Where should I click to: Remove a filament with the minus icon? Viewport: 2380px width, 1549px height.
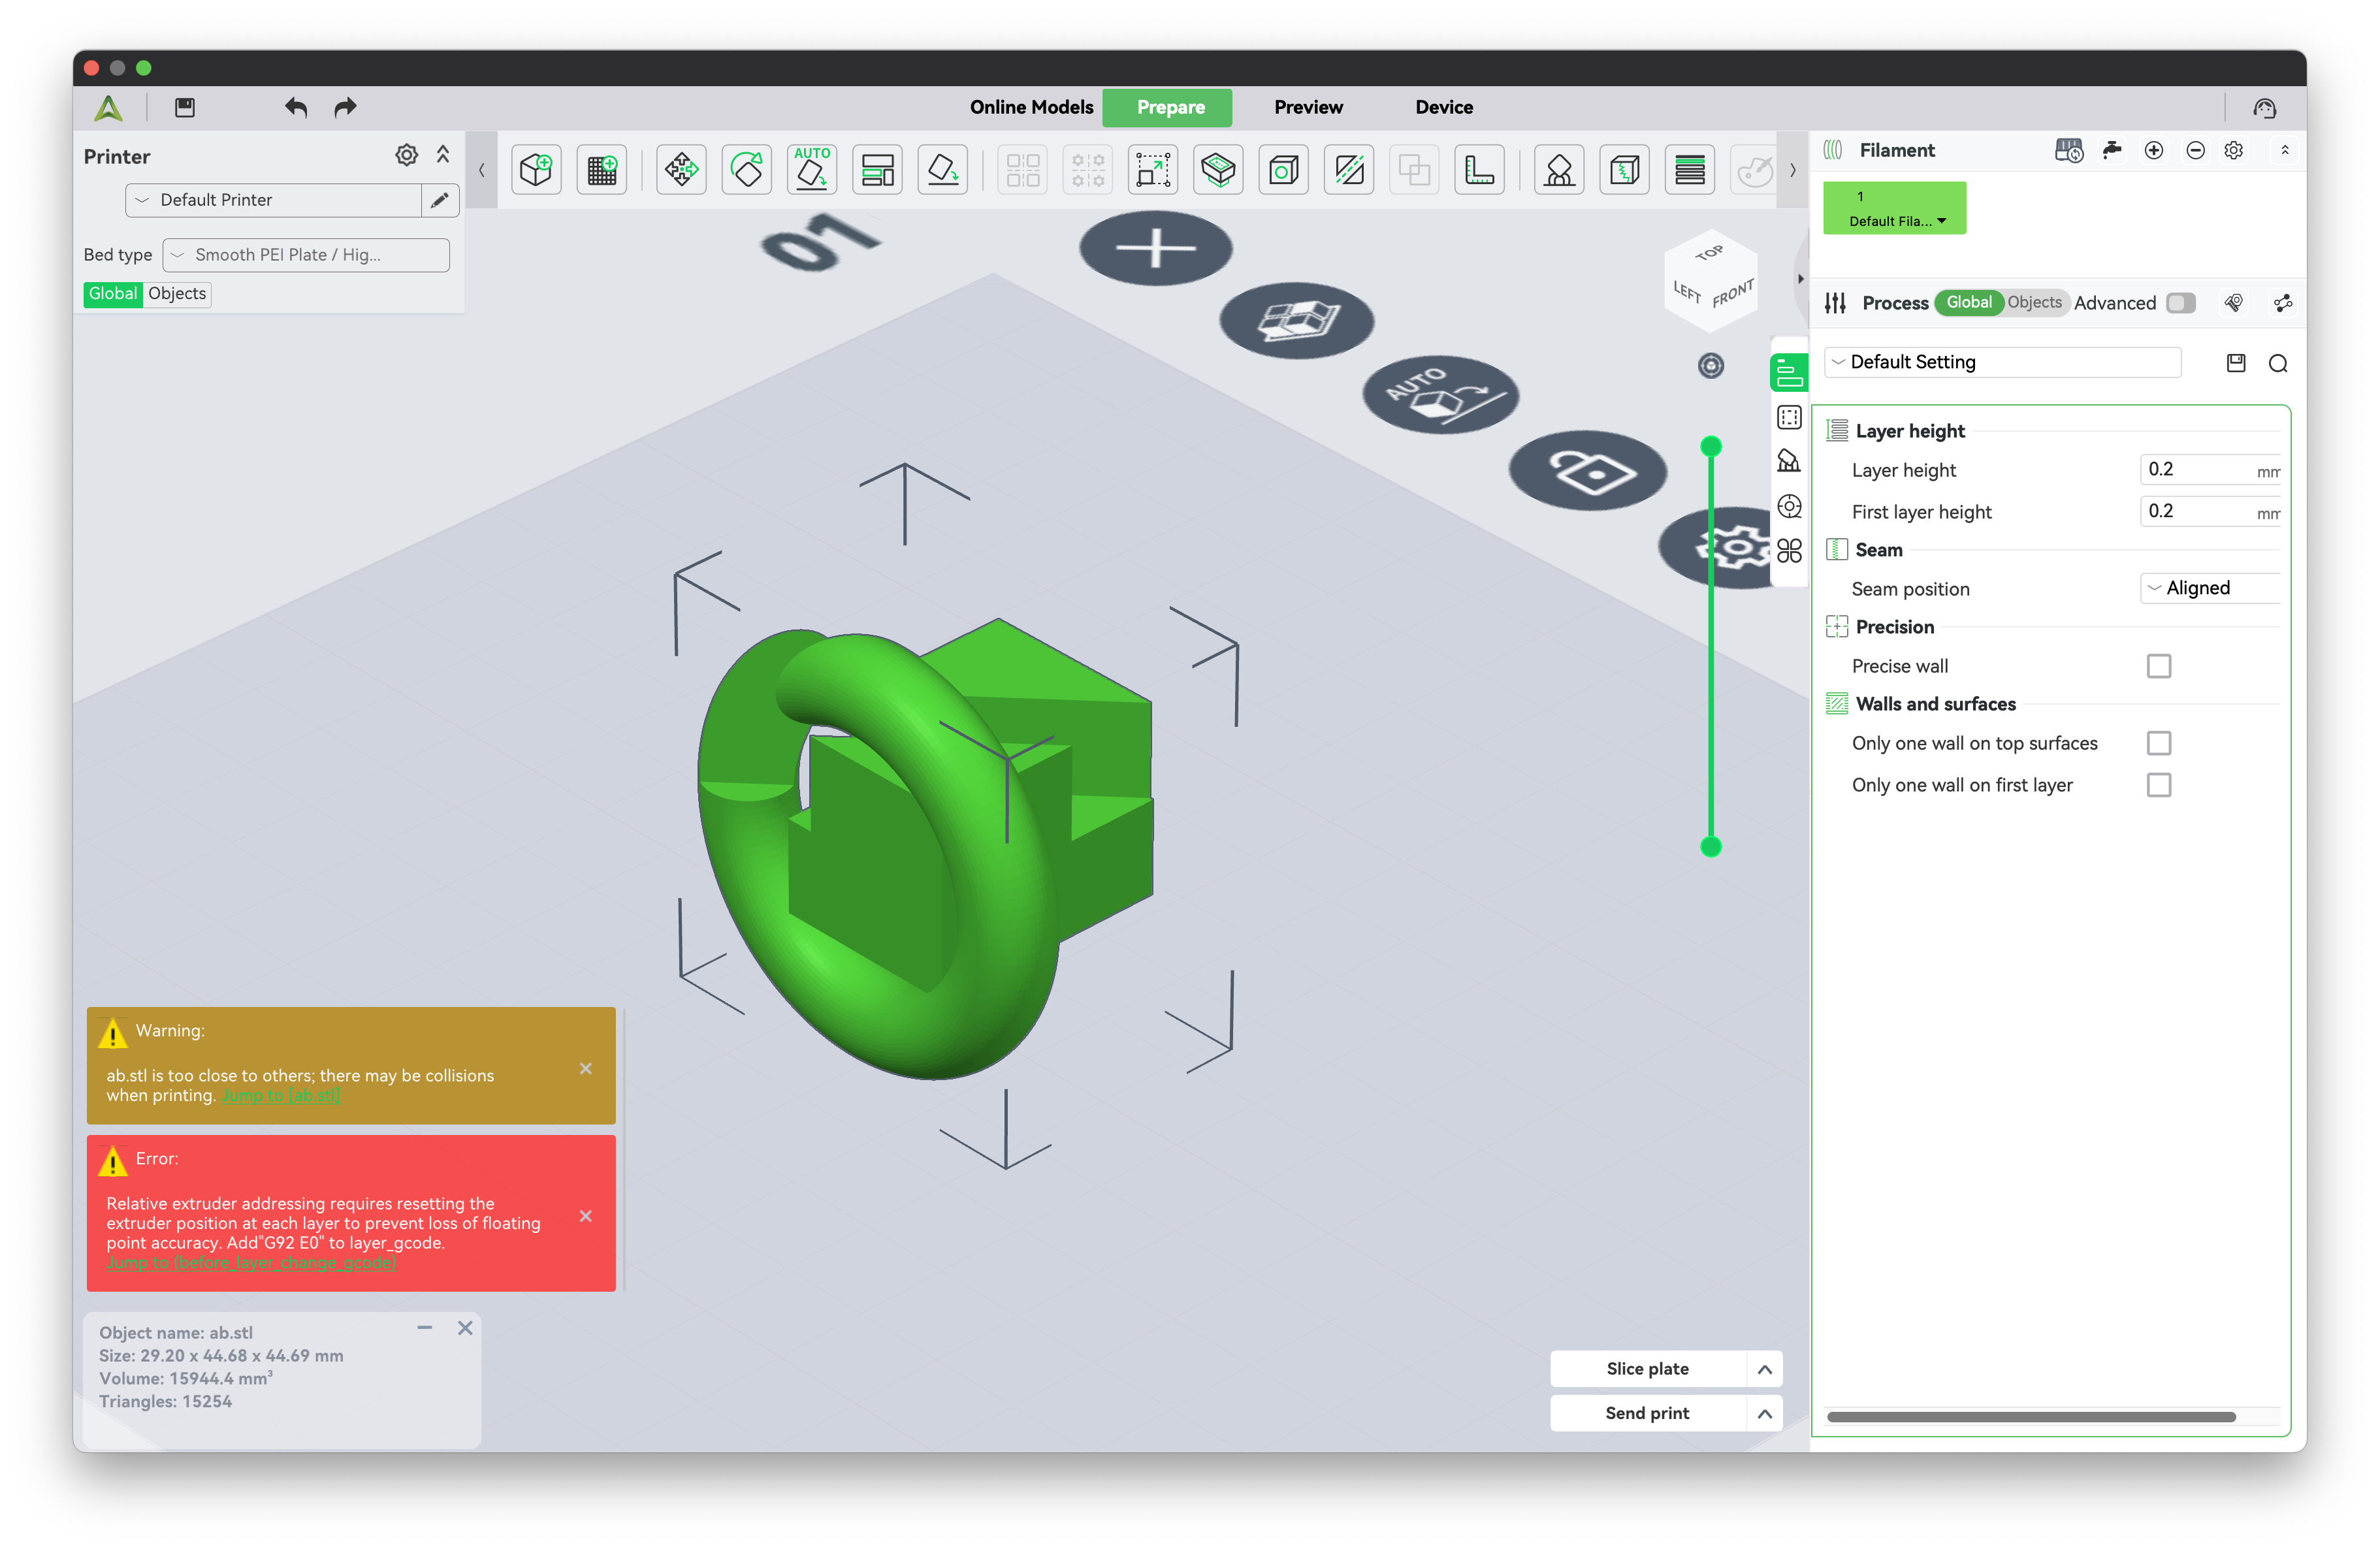pos(2196,150)
